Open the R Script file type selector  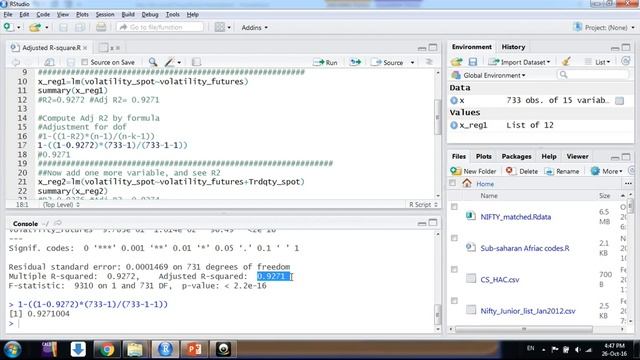[423, 204]
